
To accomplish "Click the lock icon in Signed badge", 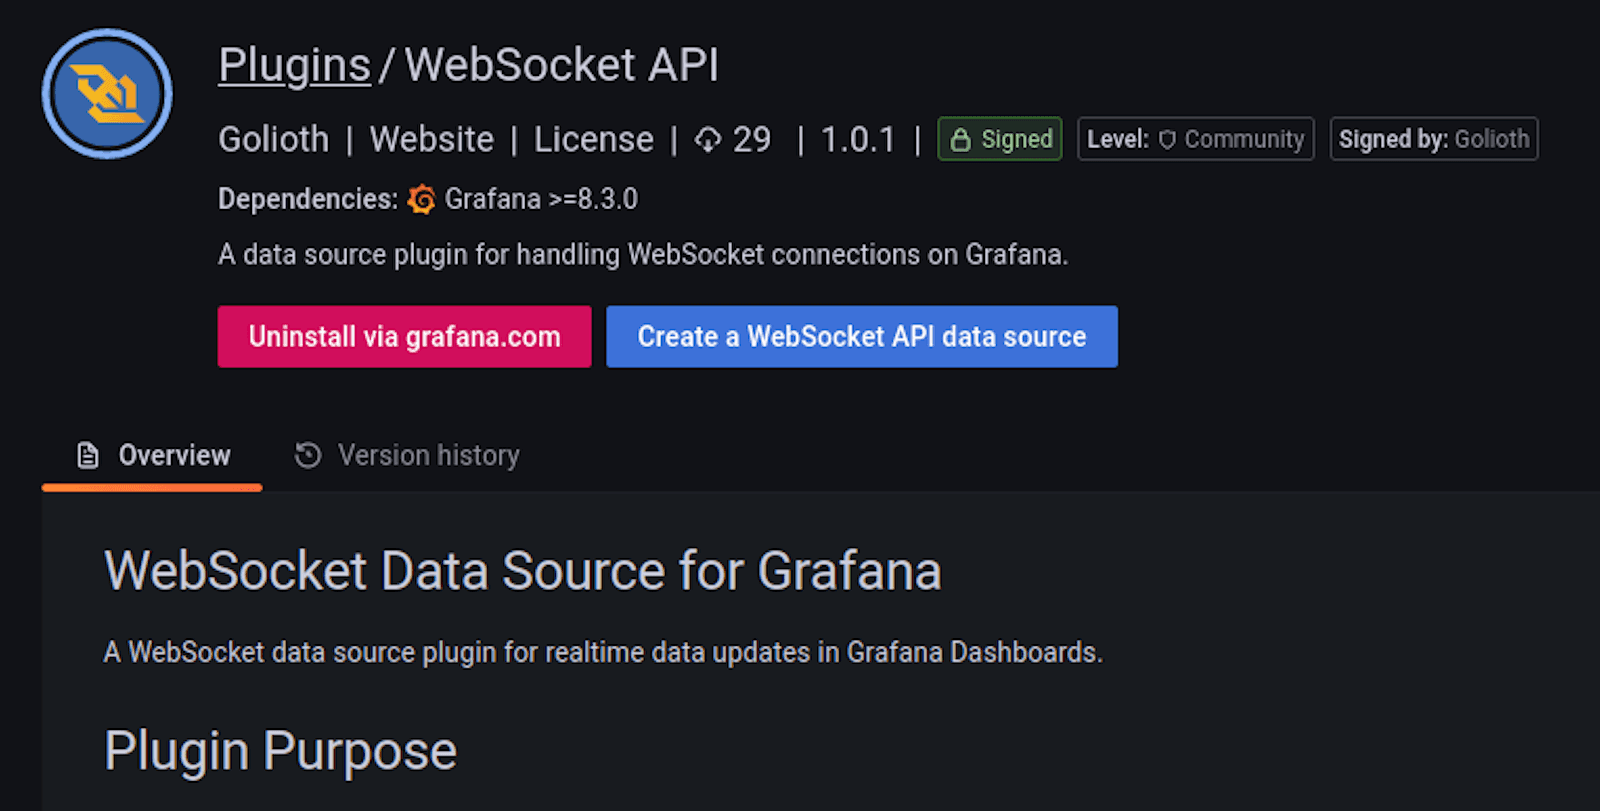I will coord(960,140).
